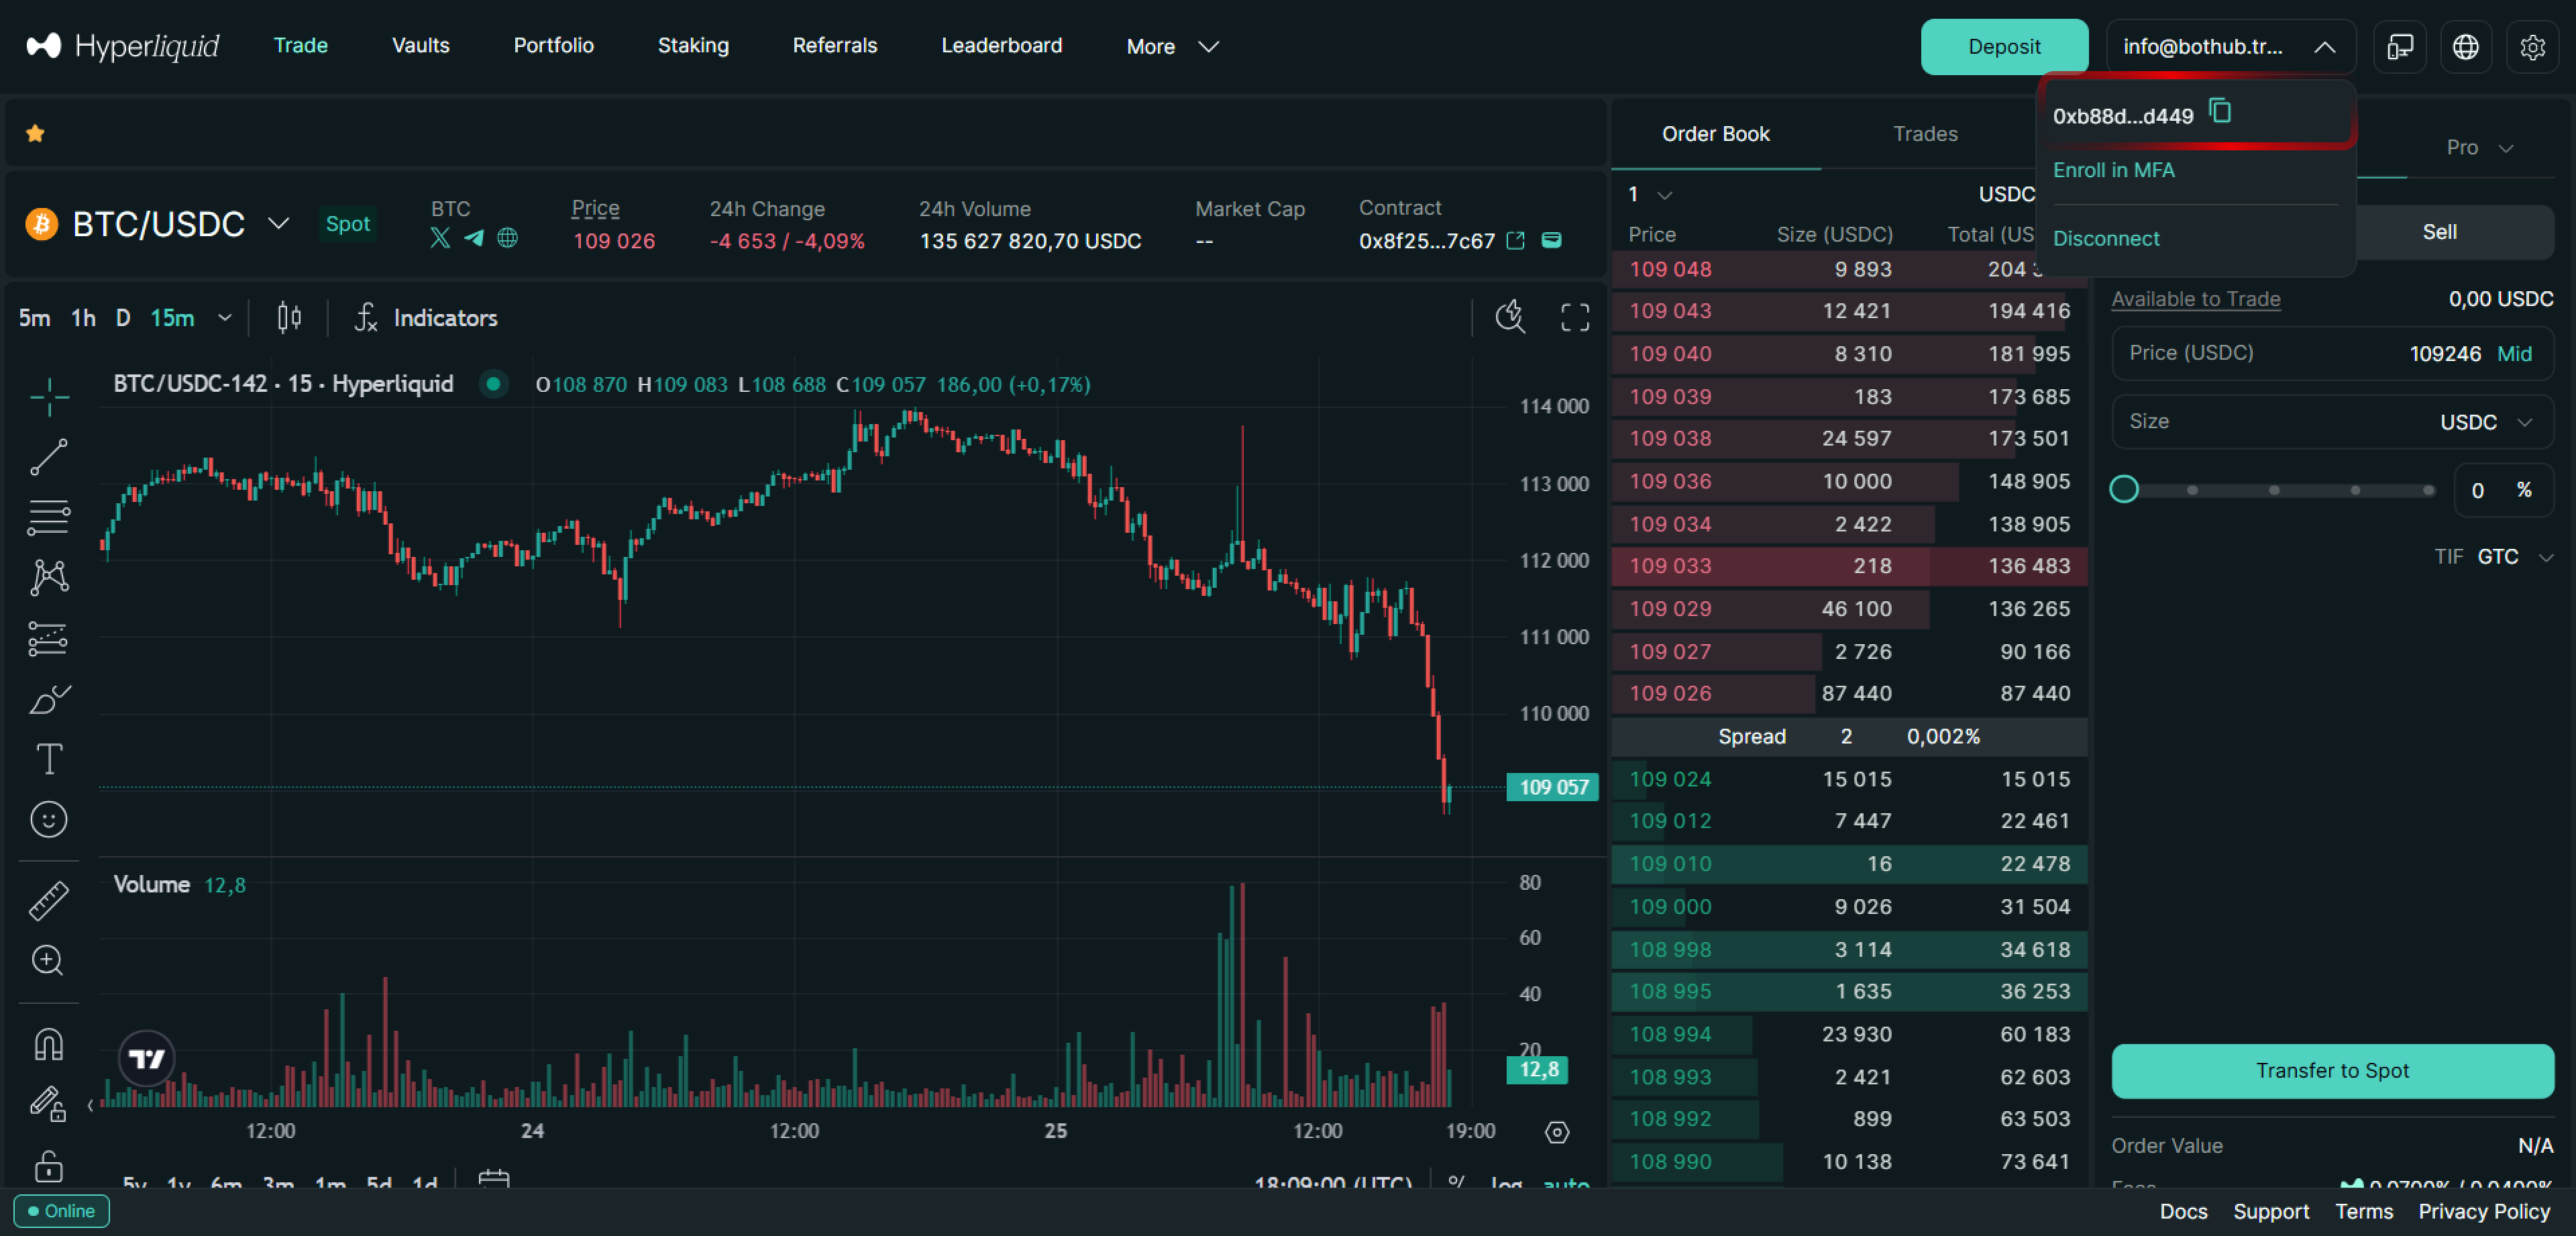Viewport: 2576px width, 1236px height.
Task: Open the chart fullscreen mode icon
Action: (1575, 318)
